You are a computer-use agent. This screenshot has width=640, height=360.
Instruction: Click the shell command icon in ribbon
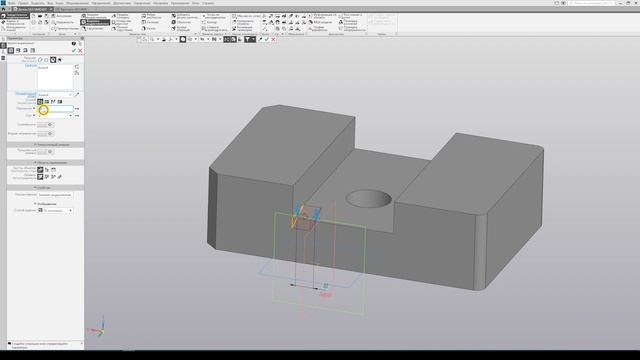pos(174,22)
